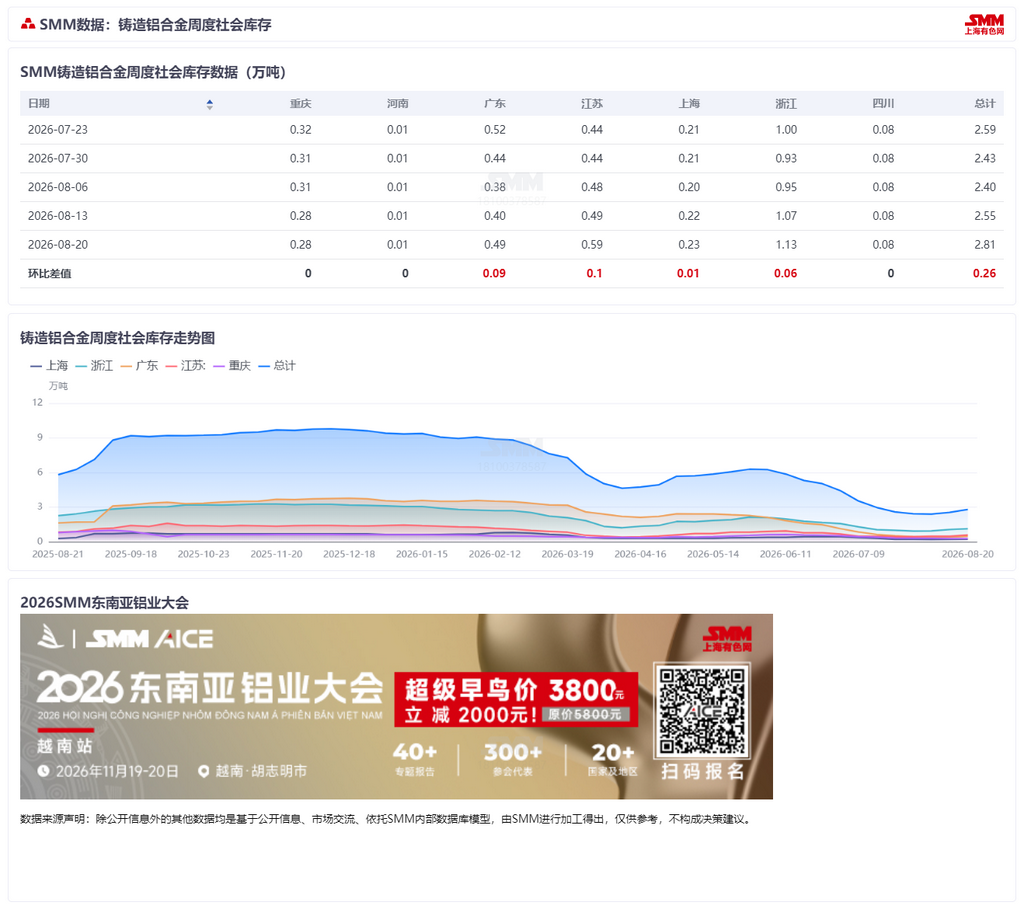1024x910 pixels.
Task: Click the chart y-axis unit 万吨
Action: [x=58, y=386]
